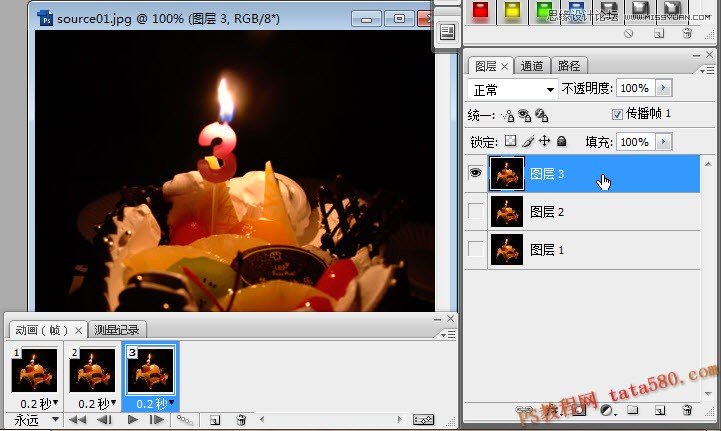The image size is (721, 431).
Task: Switch to the 通道 tab
Action: (532, 66)
